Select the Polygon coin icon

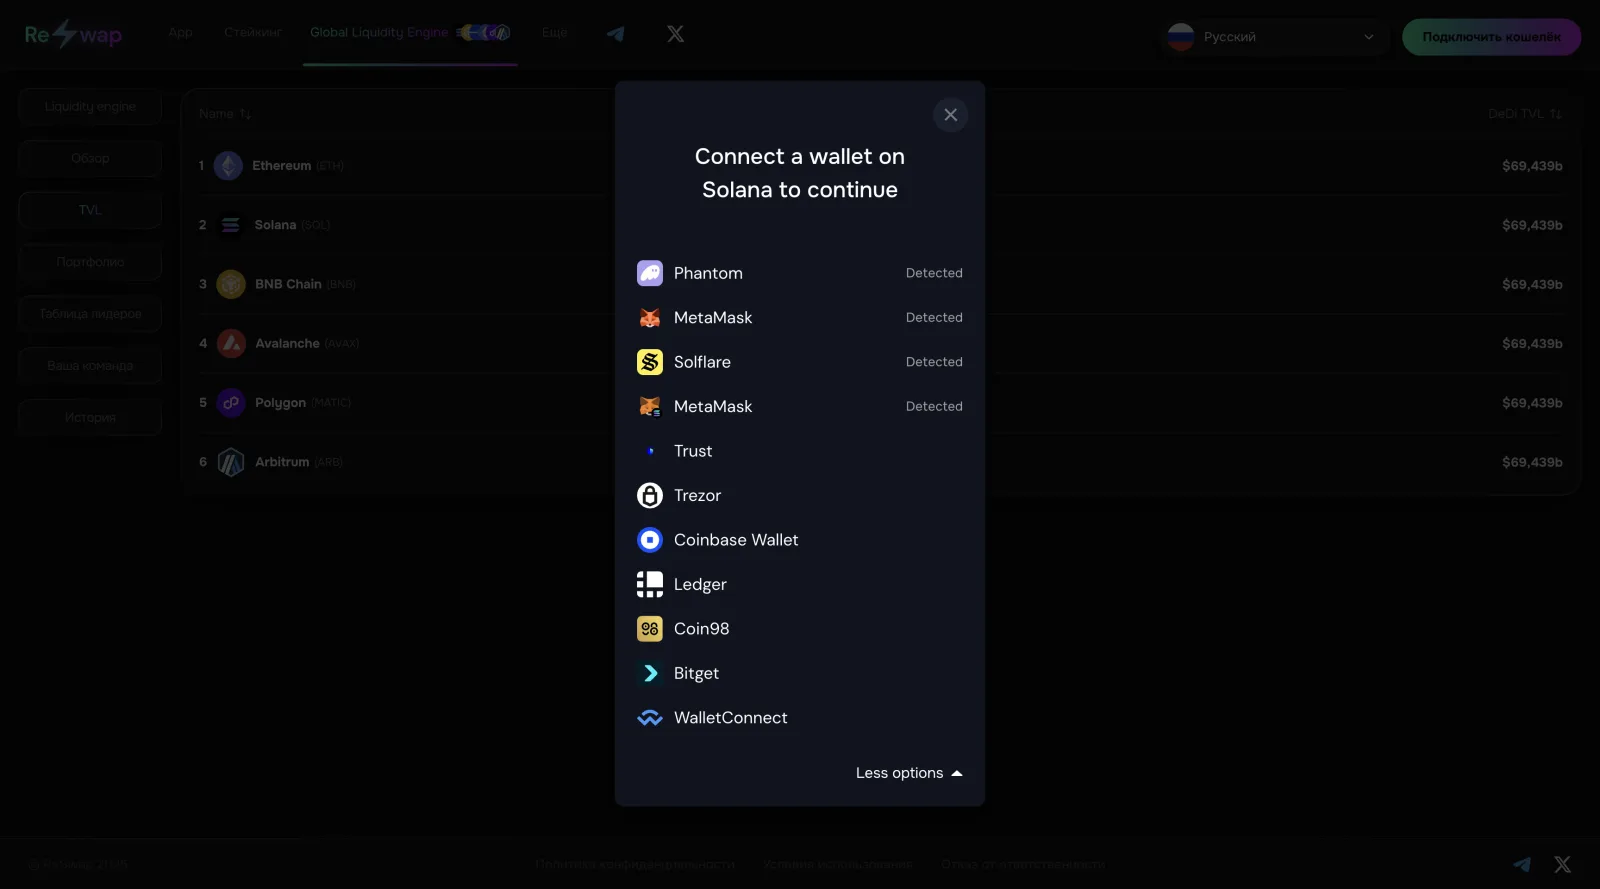(231, 403)
